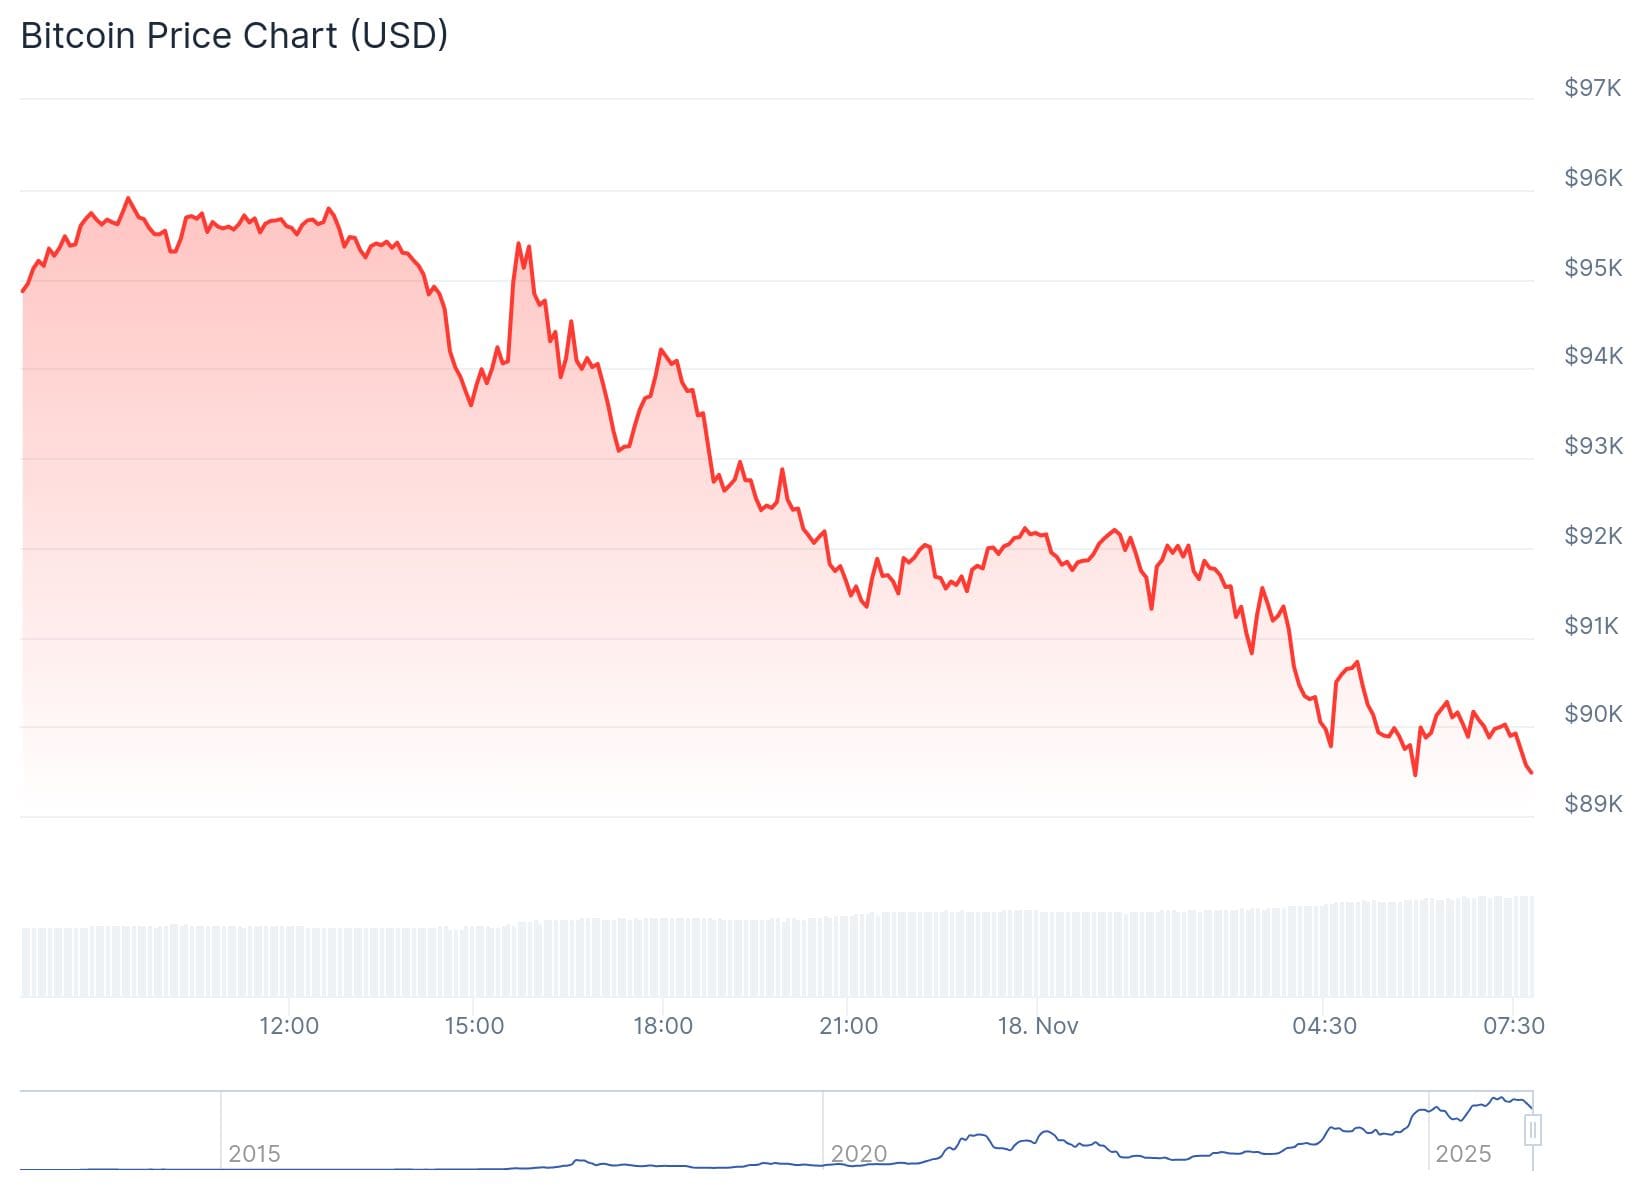Click the 04:30 time axis label

(x=1324, y=1026)
